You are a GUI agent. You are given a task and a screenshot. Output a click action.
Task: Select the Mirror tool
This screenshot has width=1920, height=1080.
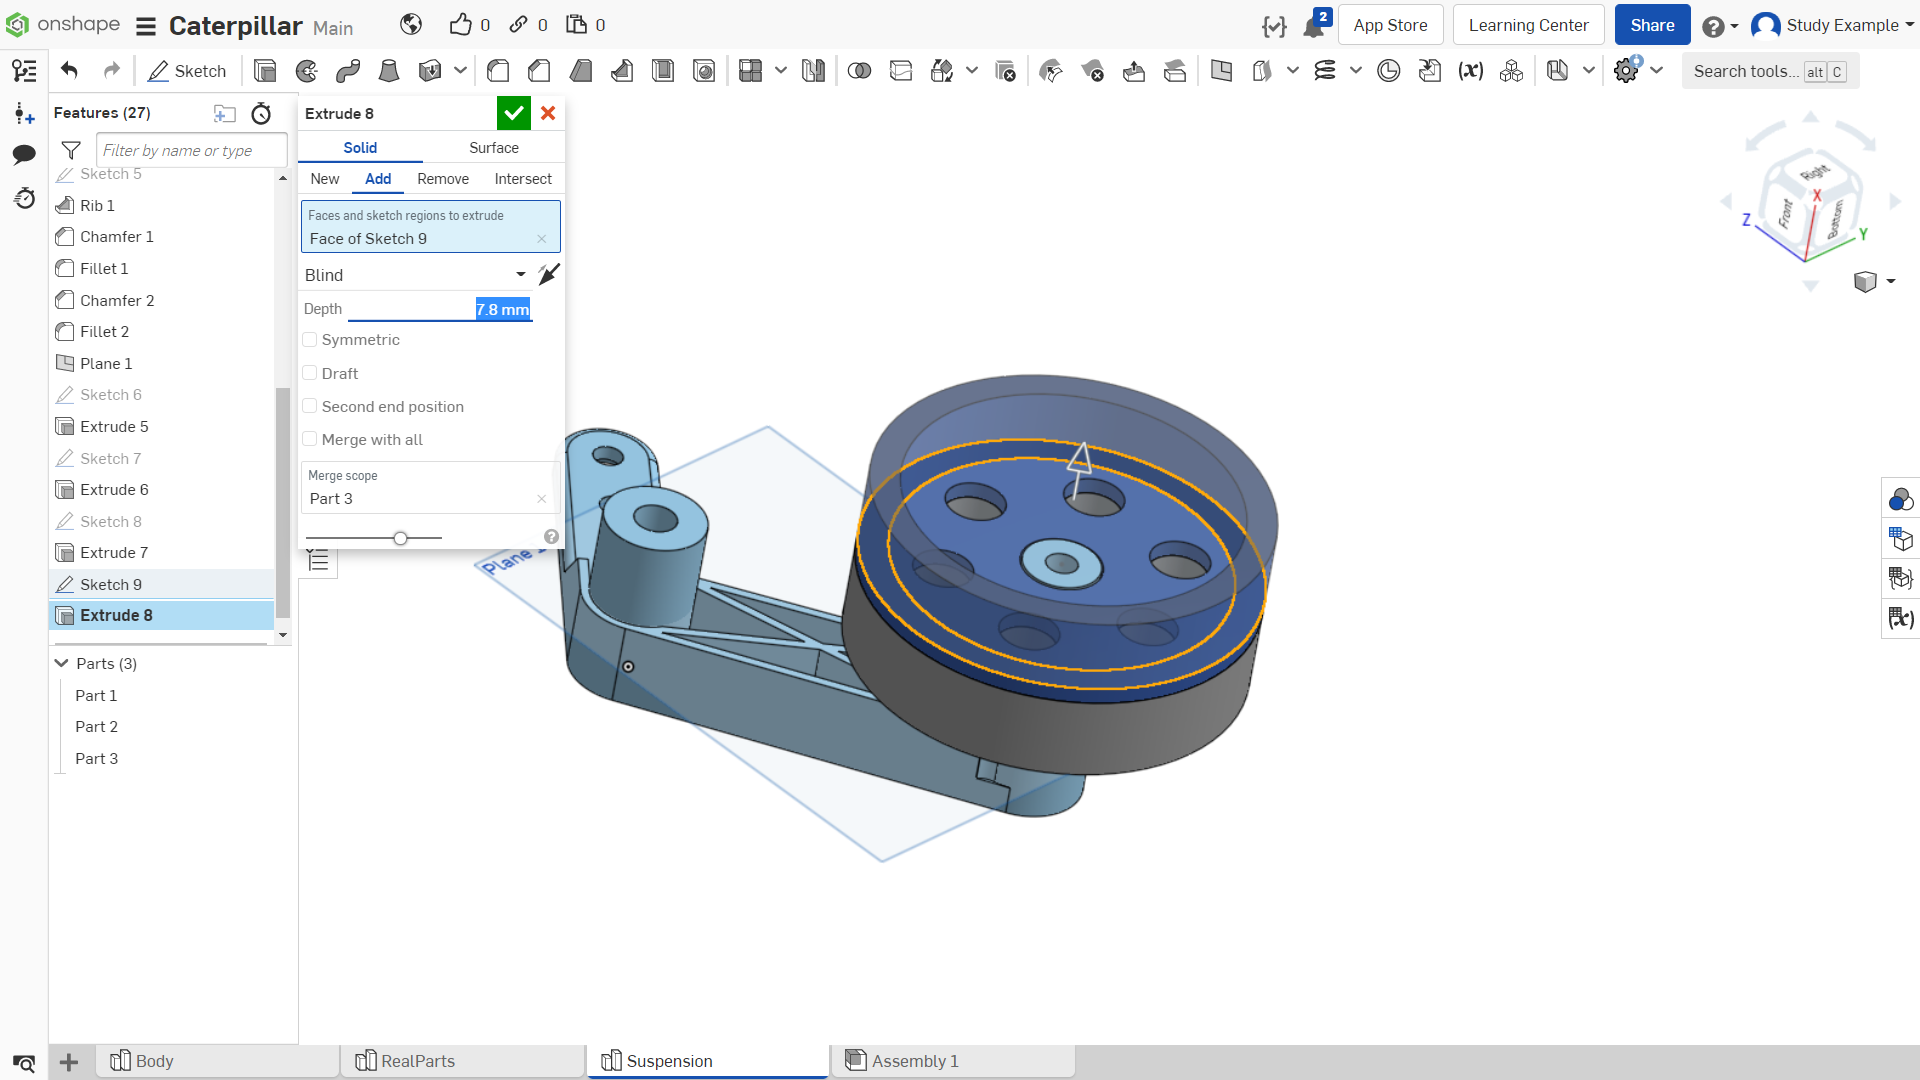point(813,71)
